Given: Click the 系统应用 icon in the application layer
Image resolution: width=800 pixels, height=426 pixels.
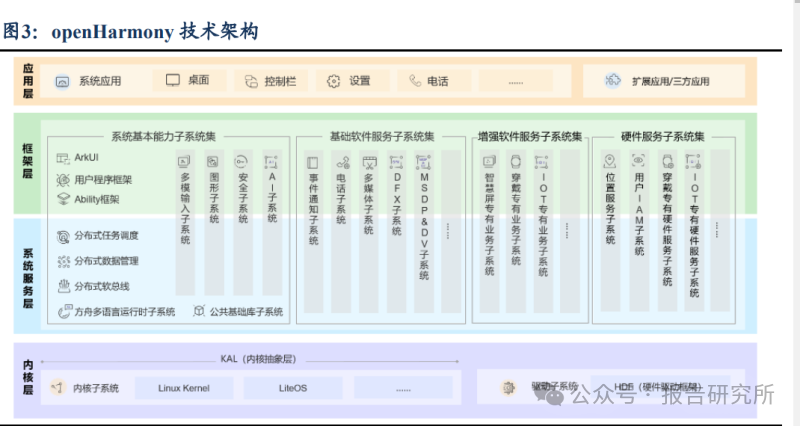Looking at the screenshot, I should (x=62, y=82).
